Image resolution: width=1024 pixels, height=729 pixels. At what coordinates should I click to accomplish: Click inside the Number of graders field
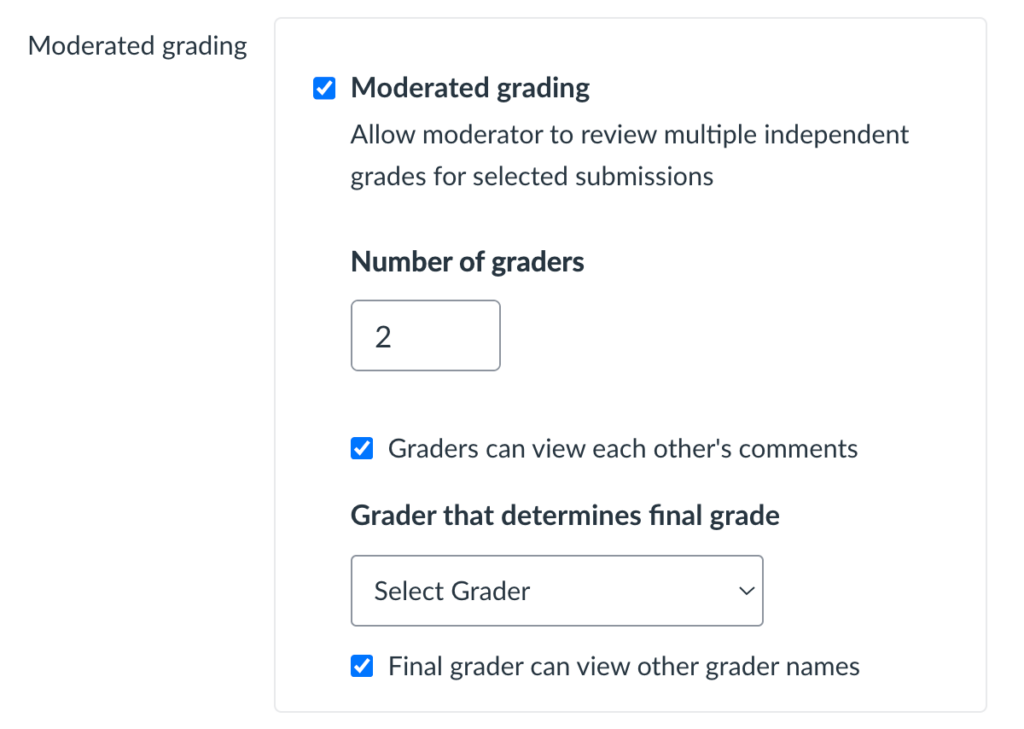tap(425, 335)
